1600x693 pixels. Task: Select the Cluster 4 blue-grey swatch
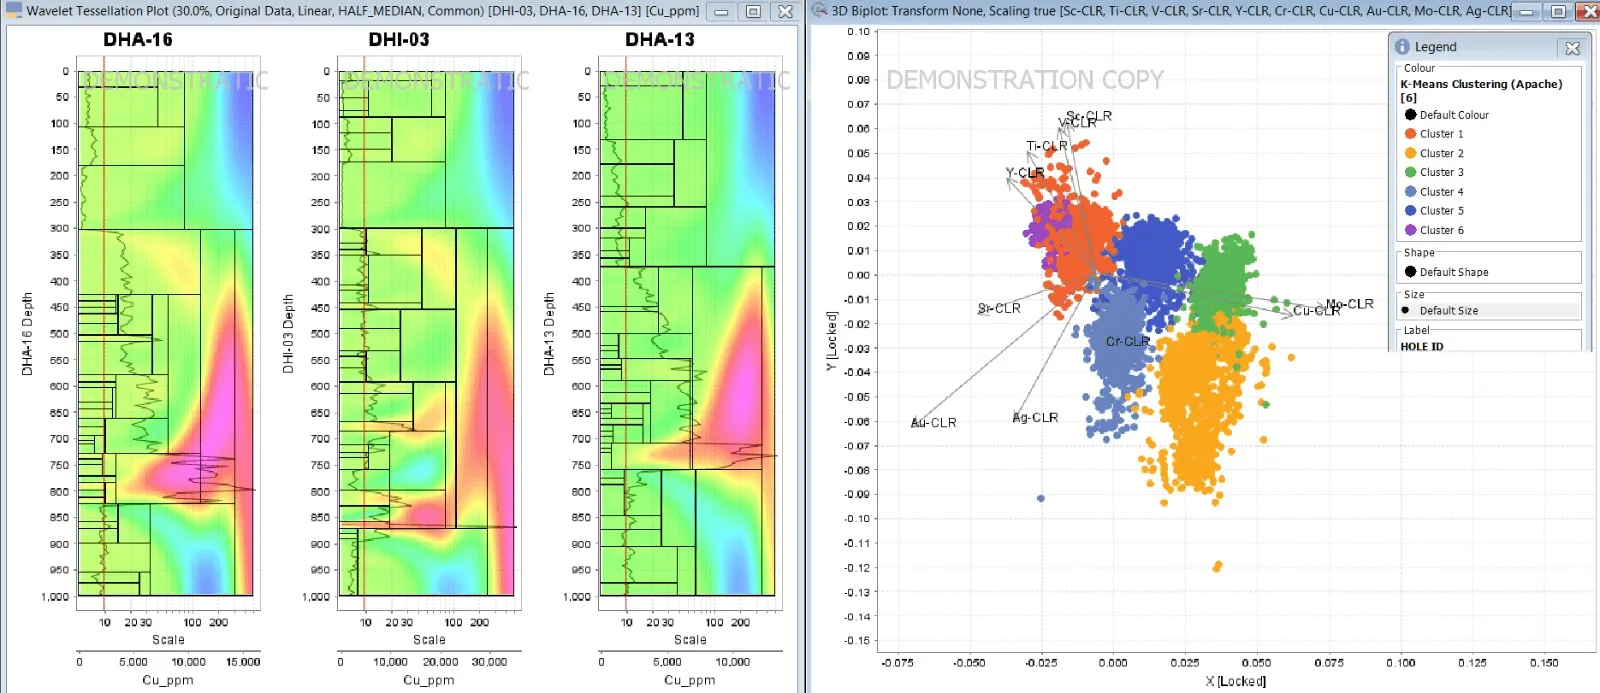(x=1410, y=192)
